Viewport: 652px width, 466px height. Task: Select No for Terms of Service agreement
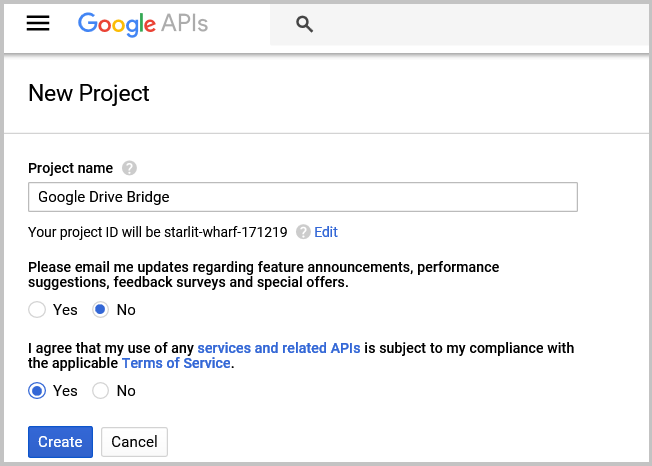[101, 391]
